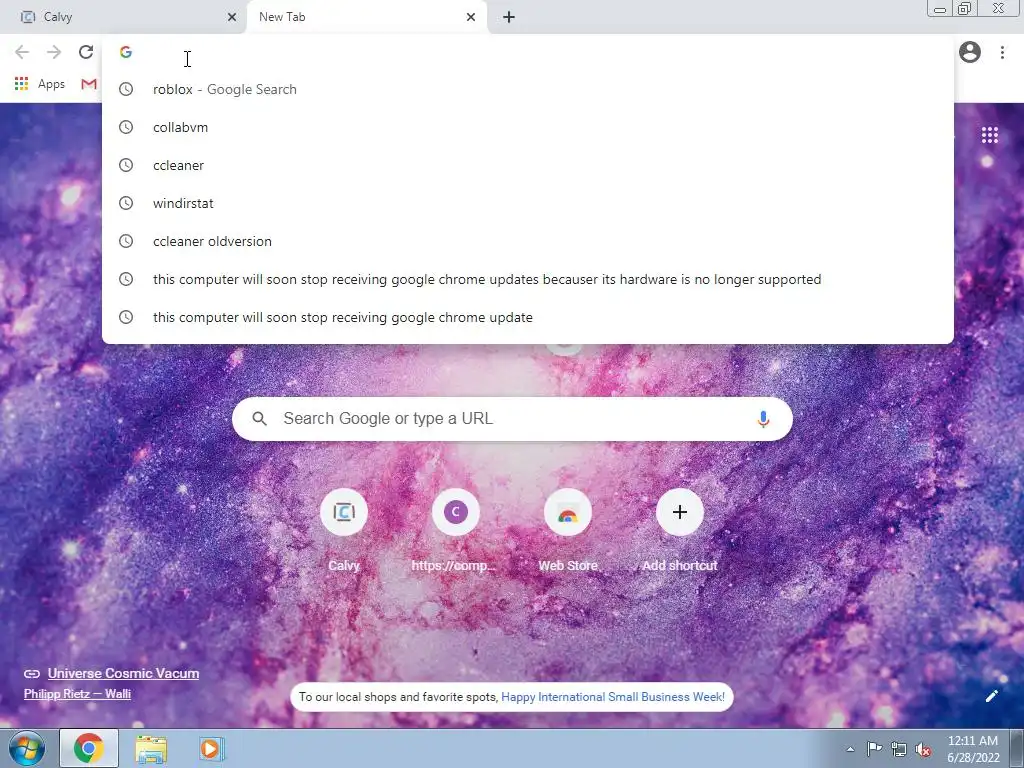The image size is (1024, 768).
Task: Close the New Tab tab
Action: click(471, 17)
